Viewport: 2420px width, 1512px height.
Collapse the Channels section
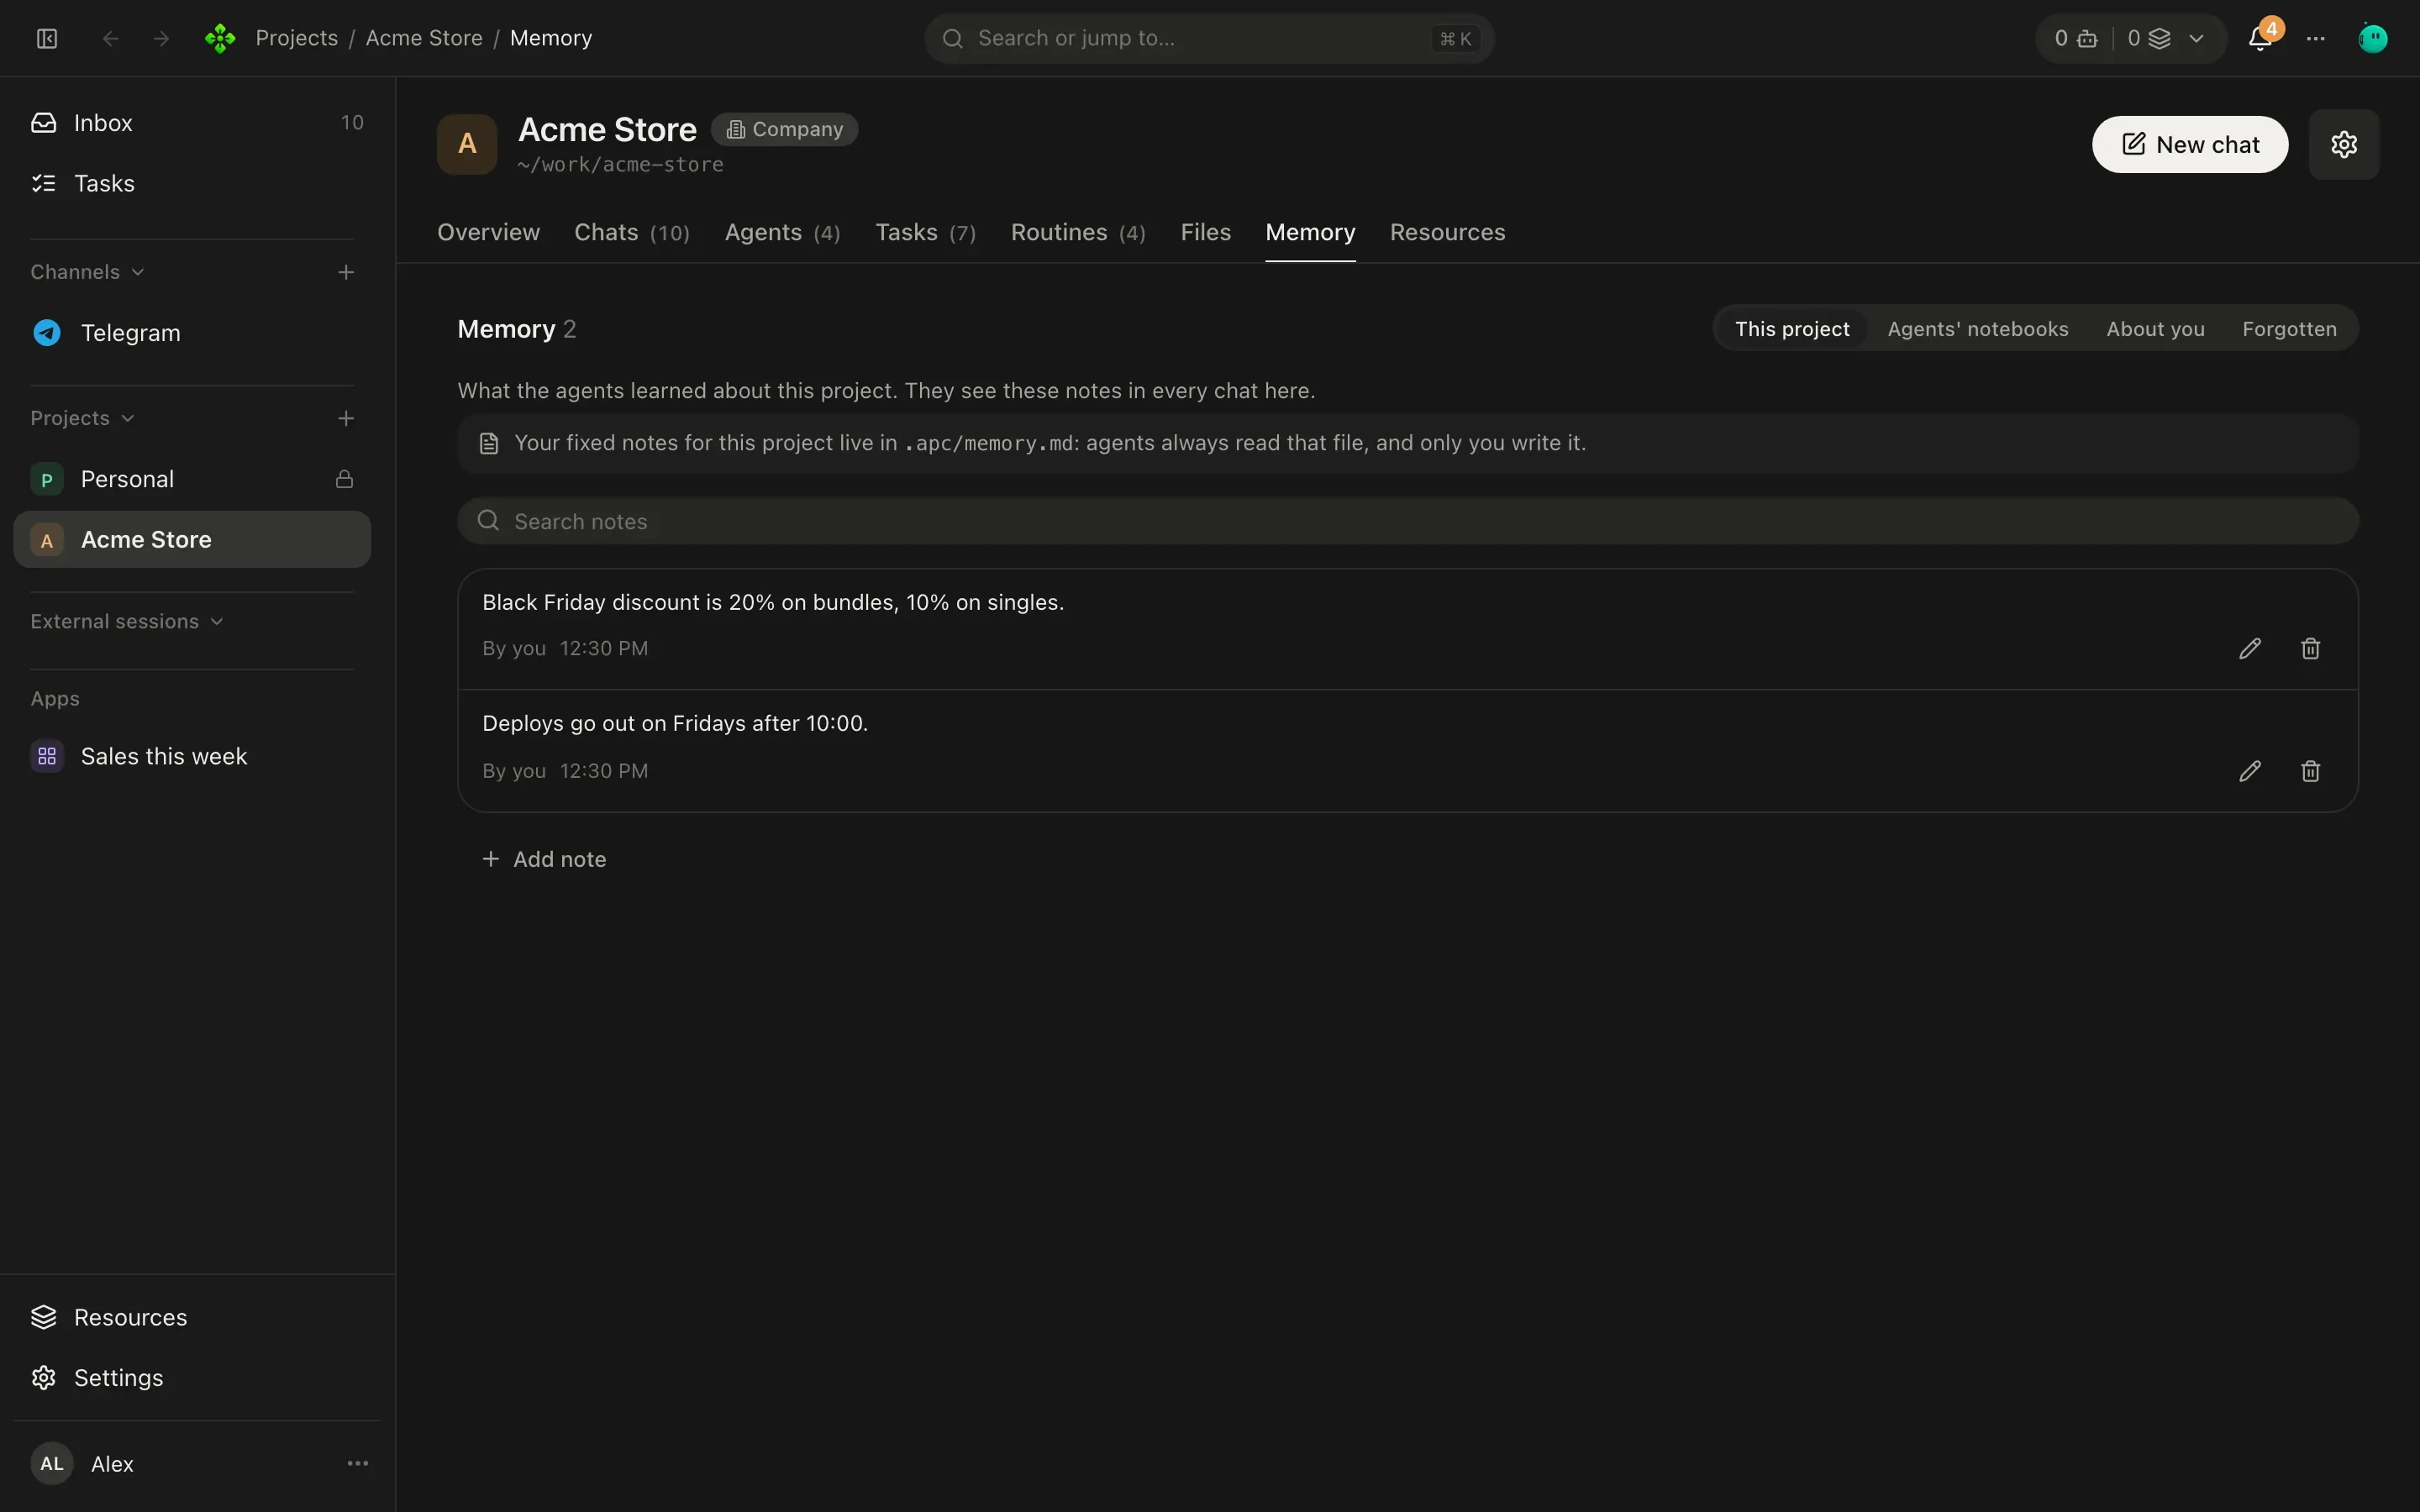[x=87, y=272]
